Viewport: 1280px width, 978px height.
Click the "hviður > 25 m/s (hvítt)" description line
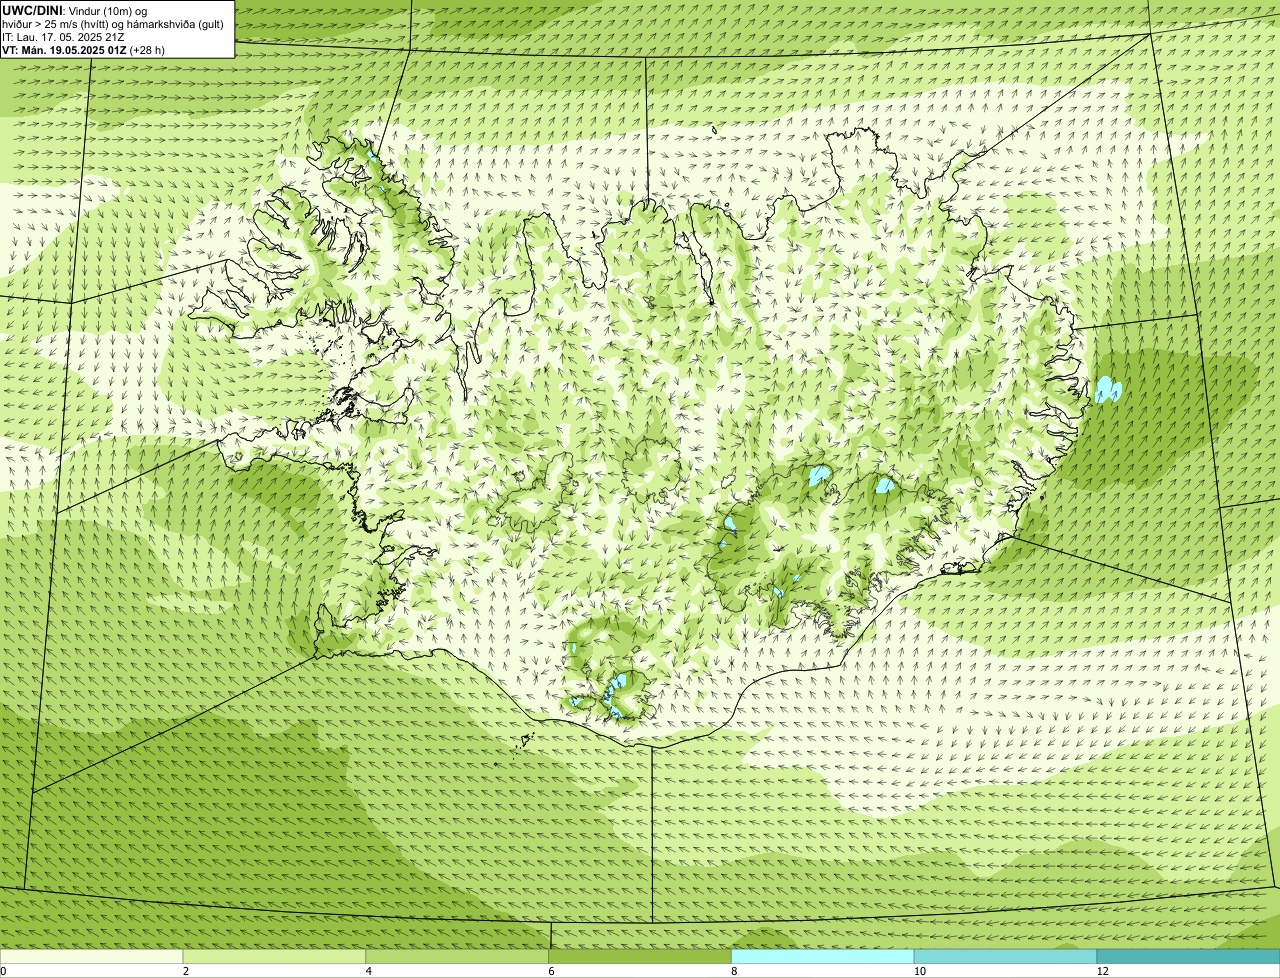click(113, 23)
